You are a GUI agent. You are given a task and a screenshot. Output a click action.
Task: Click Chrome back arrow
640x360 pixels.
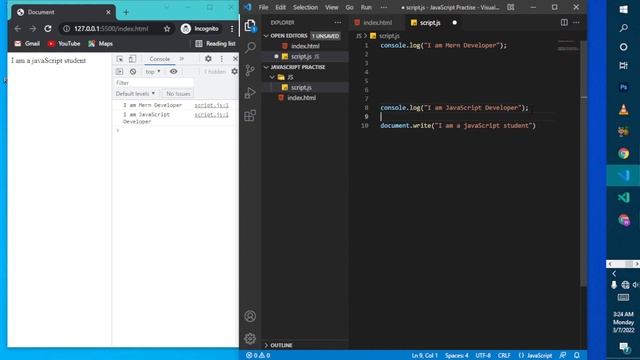pos(18,29)
